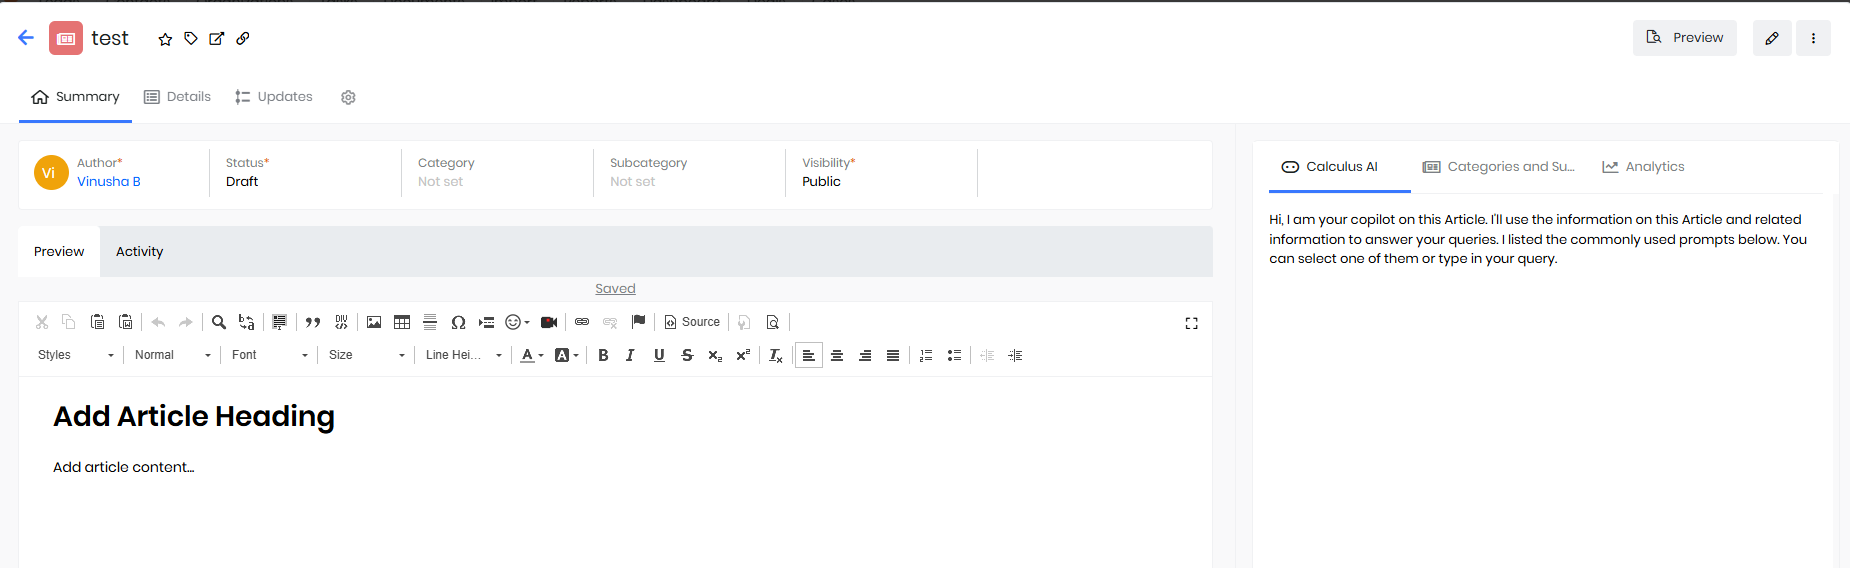Open the Size dropdown

[366, 355]
